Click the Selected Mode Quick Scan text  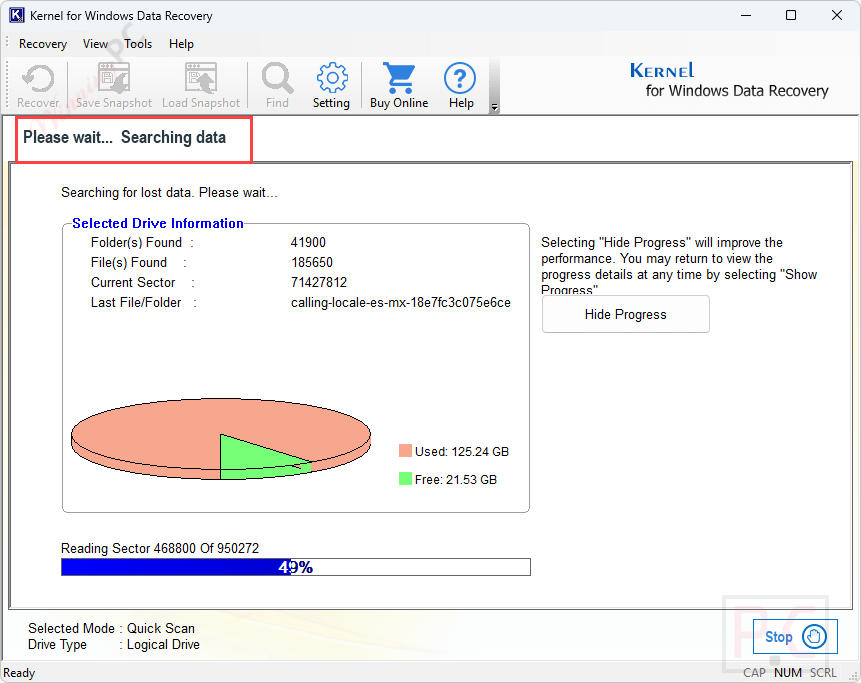point(111,628)
